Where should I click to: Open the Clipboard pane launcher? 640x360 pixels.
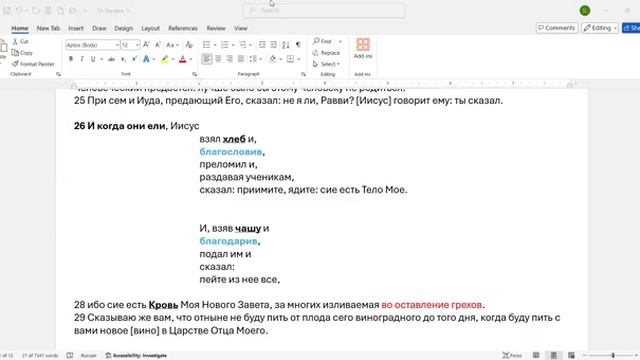pyautogui.click(x=58, y=74)
